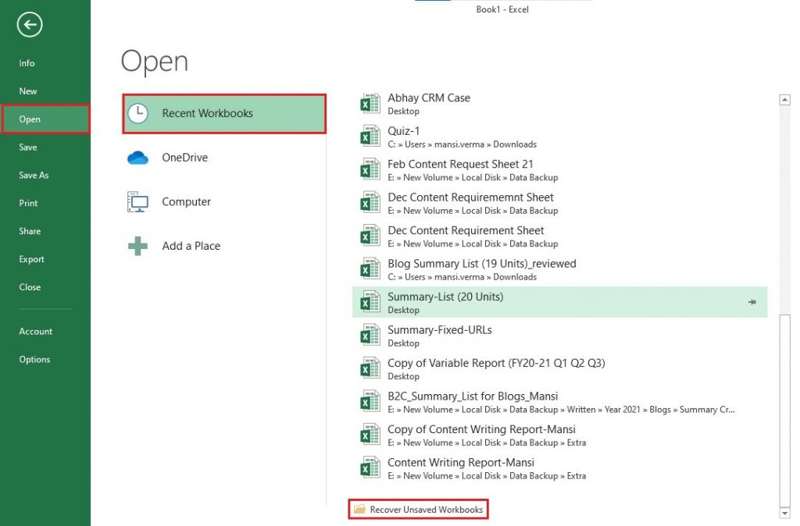Viewport: 800px width, 526px height.
Task: Pin Summary-List (20 Units) using pin icon
Action: (752, 302)
